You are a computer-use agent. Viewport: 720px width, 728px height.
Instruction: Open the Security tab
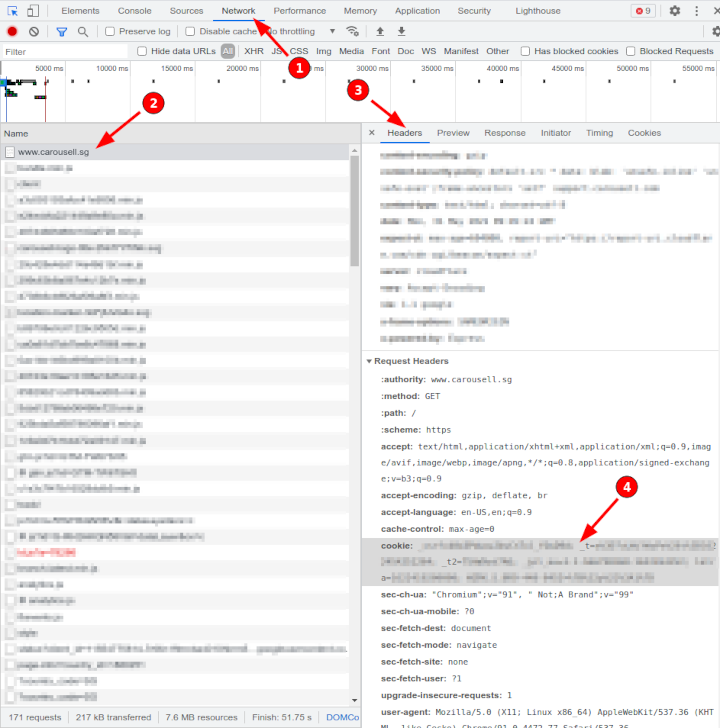pyautogui.click(x=474, y=11)
